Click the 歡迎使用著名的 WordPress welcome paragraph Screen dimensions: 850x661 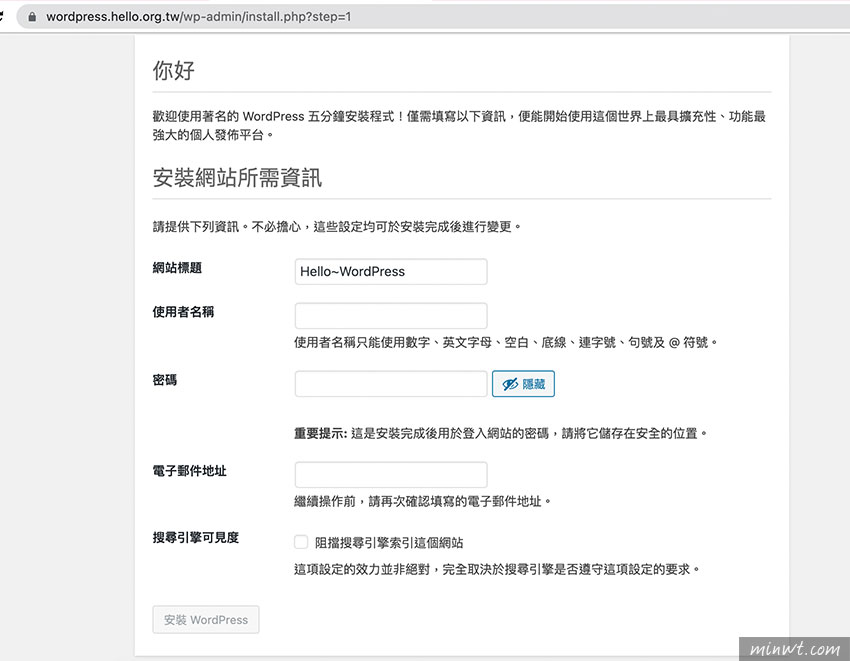click(459, 125)
